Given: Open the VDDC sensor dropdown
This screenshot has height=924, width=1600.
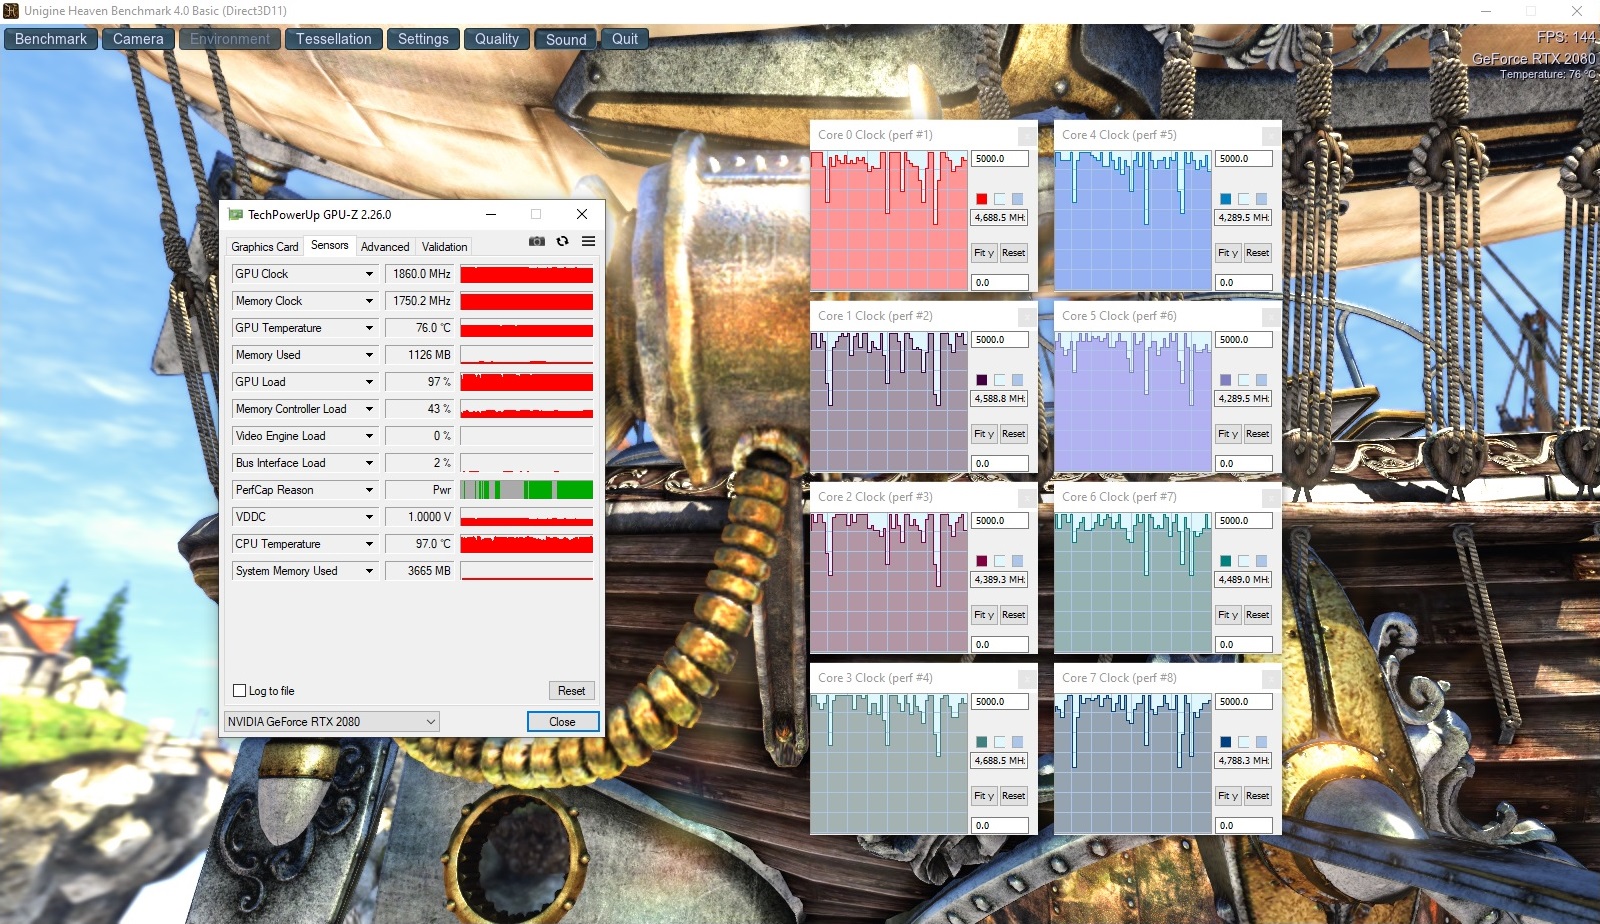Looking at the screenshot, I should (x=369, y=517).
